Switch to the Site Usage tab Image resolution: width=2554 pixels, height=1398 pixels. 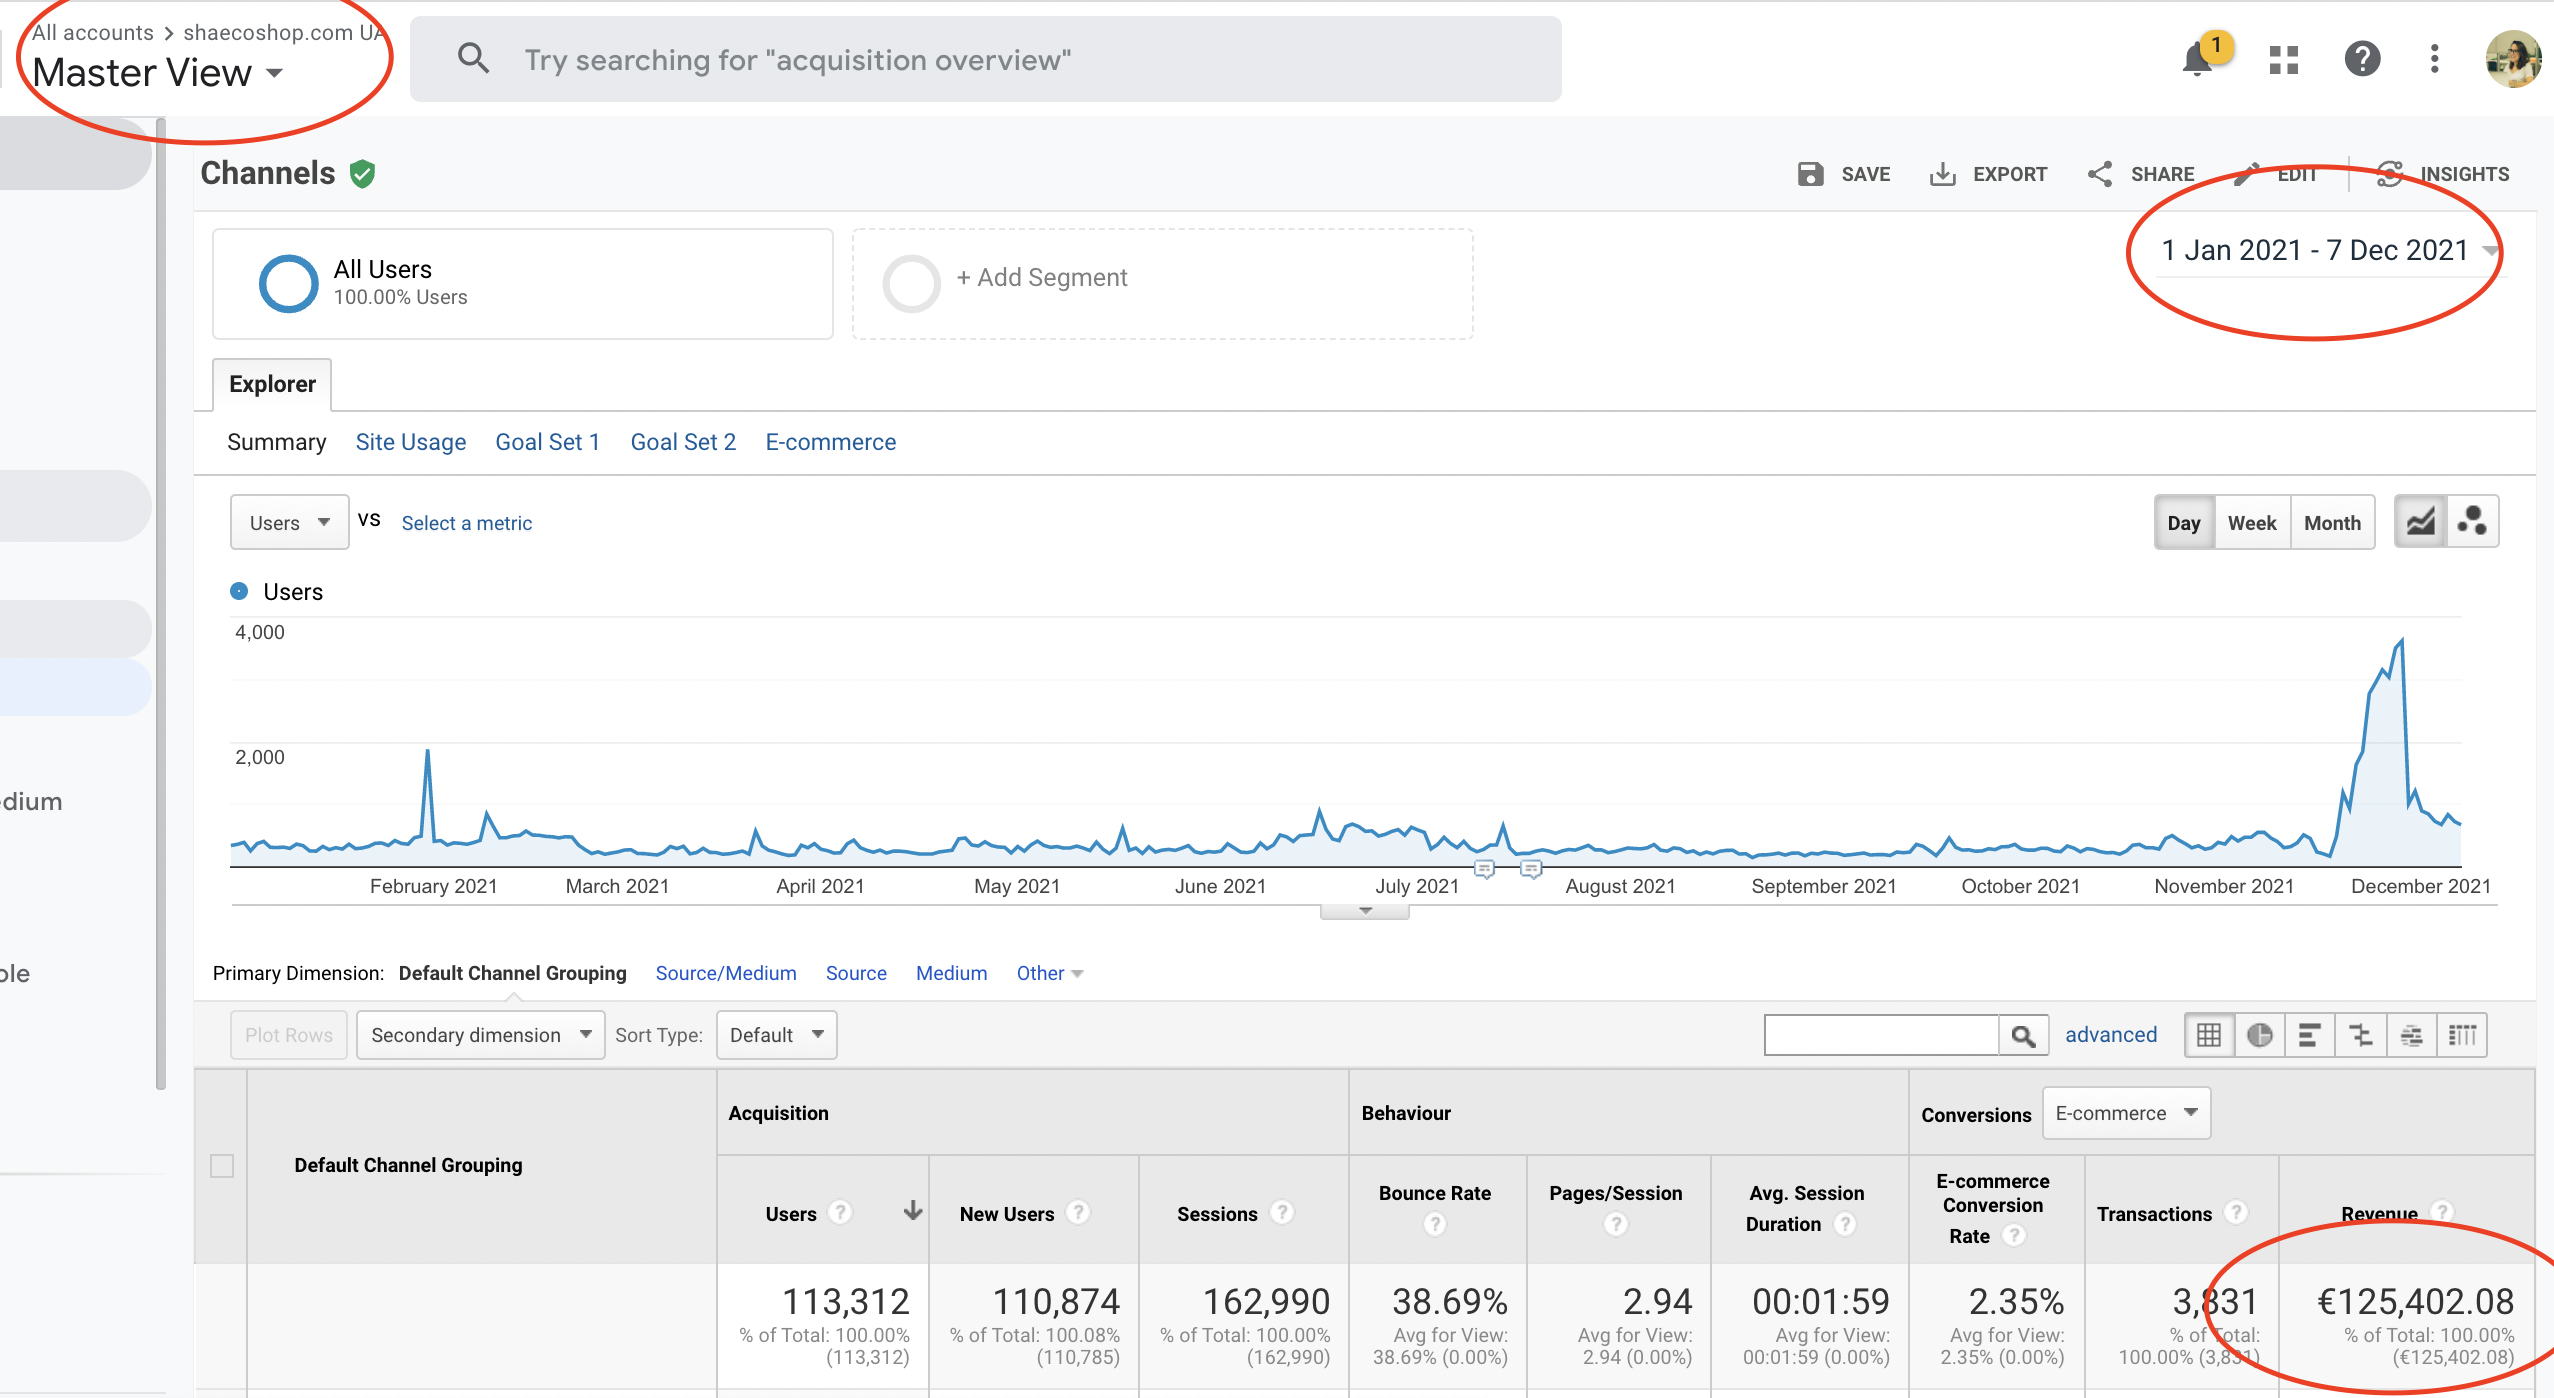coord(410,442)
